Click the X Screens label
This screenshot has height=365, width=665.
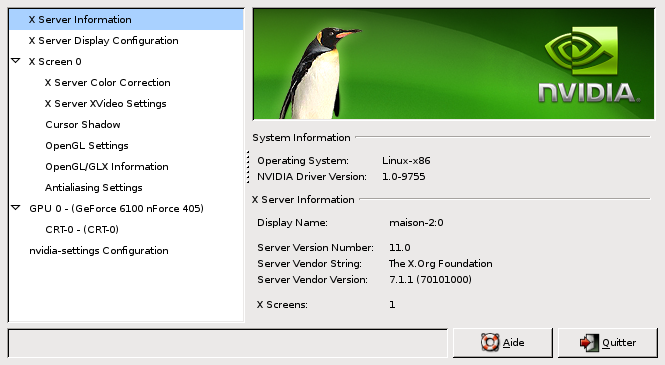click(x=282, y=305)
